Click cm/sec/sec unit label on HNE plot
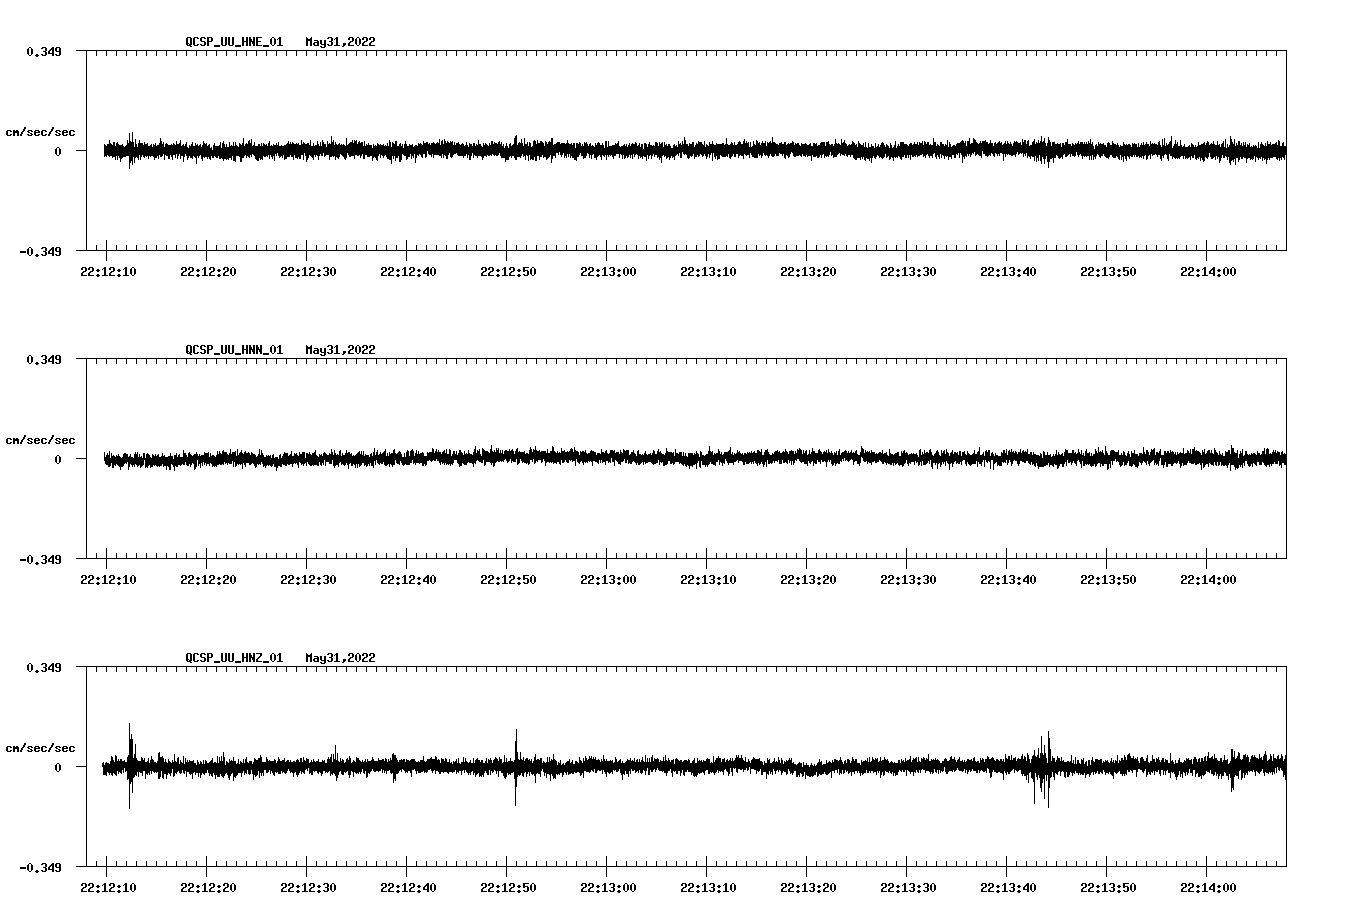1358x924 pixels. 41,132
